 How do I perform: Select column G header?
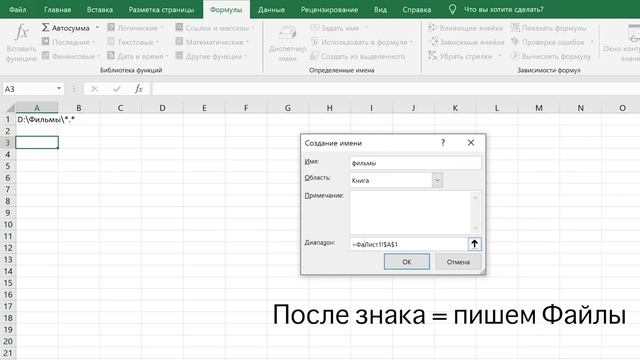click(x=288, y=108)
